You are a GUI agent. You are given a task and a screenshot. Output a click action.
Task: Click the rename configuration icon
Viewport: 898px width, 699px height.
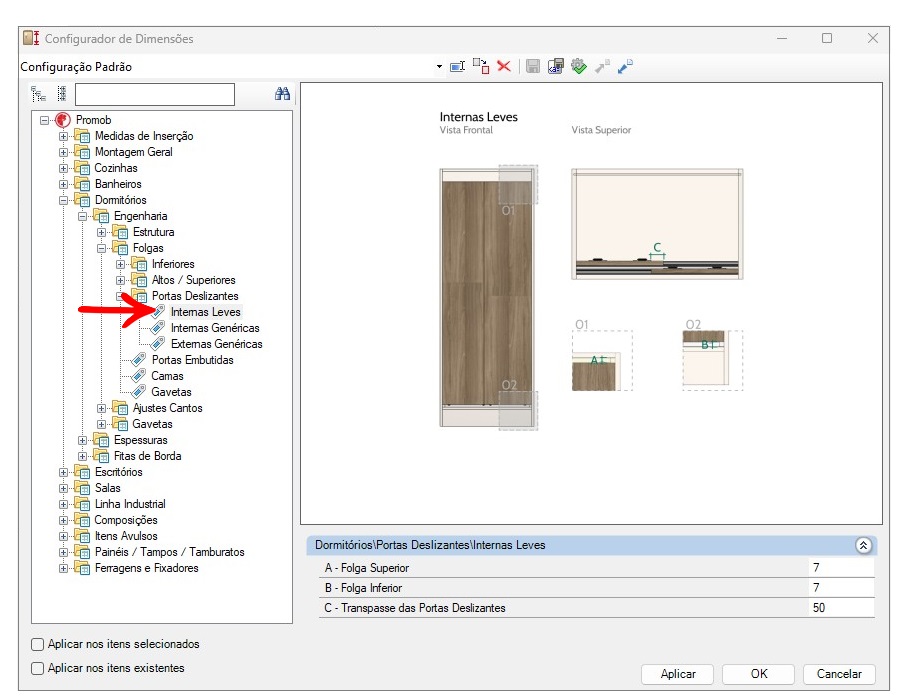coord(457,67)
